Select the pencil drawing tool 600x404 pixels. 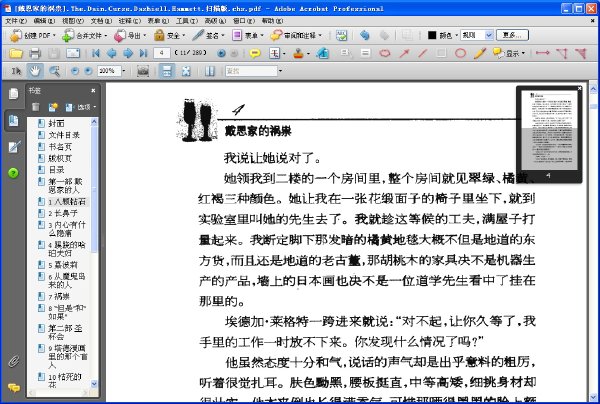pos(479,53)
